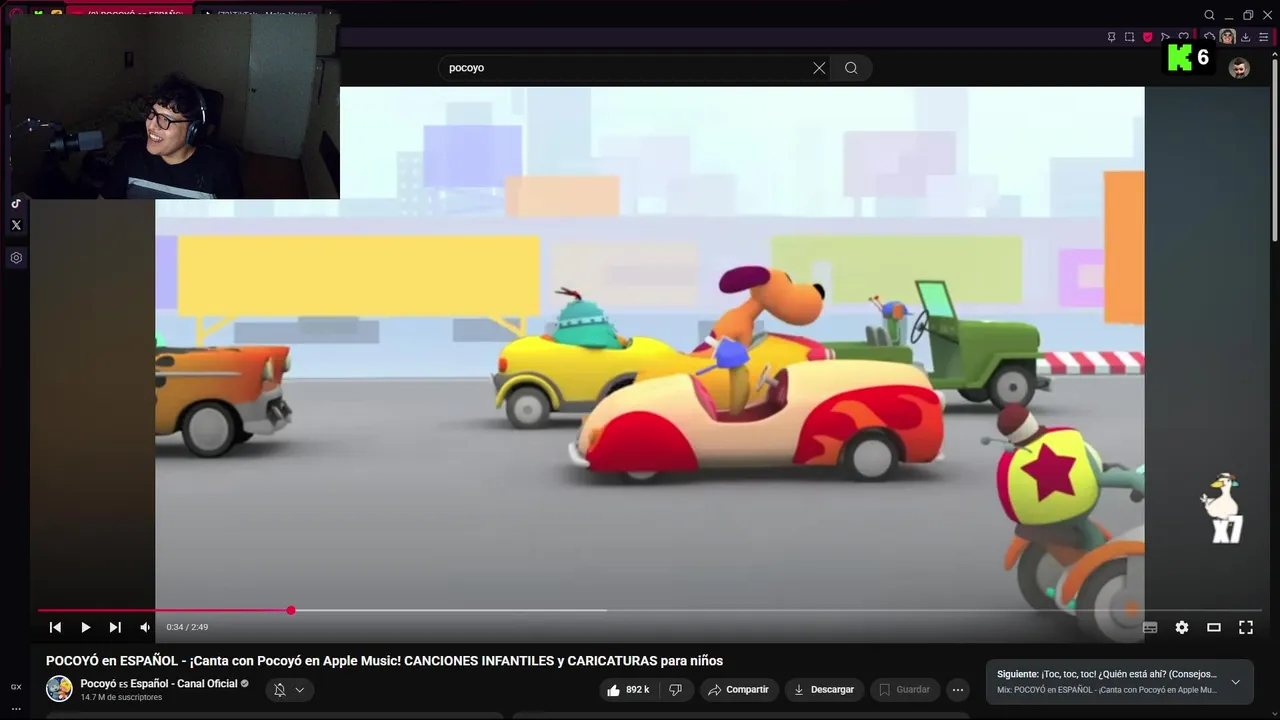Save the video using Guardar
Viewport: 1280px width, 720px height.
pyautogui.click(x=904, y=689)
